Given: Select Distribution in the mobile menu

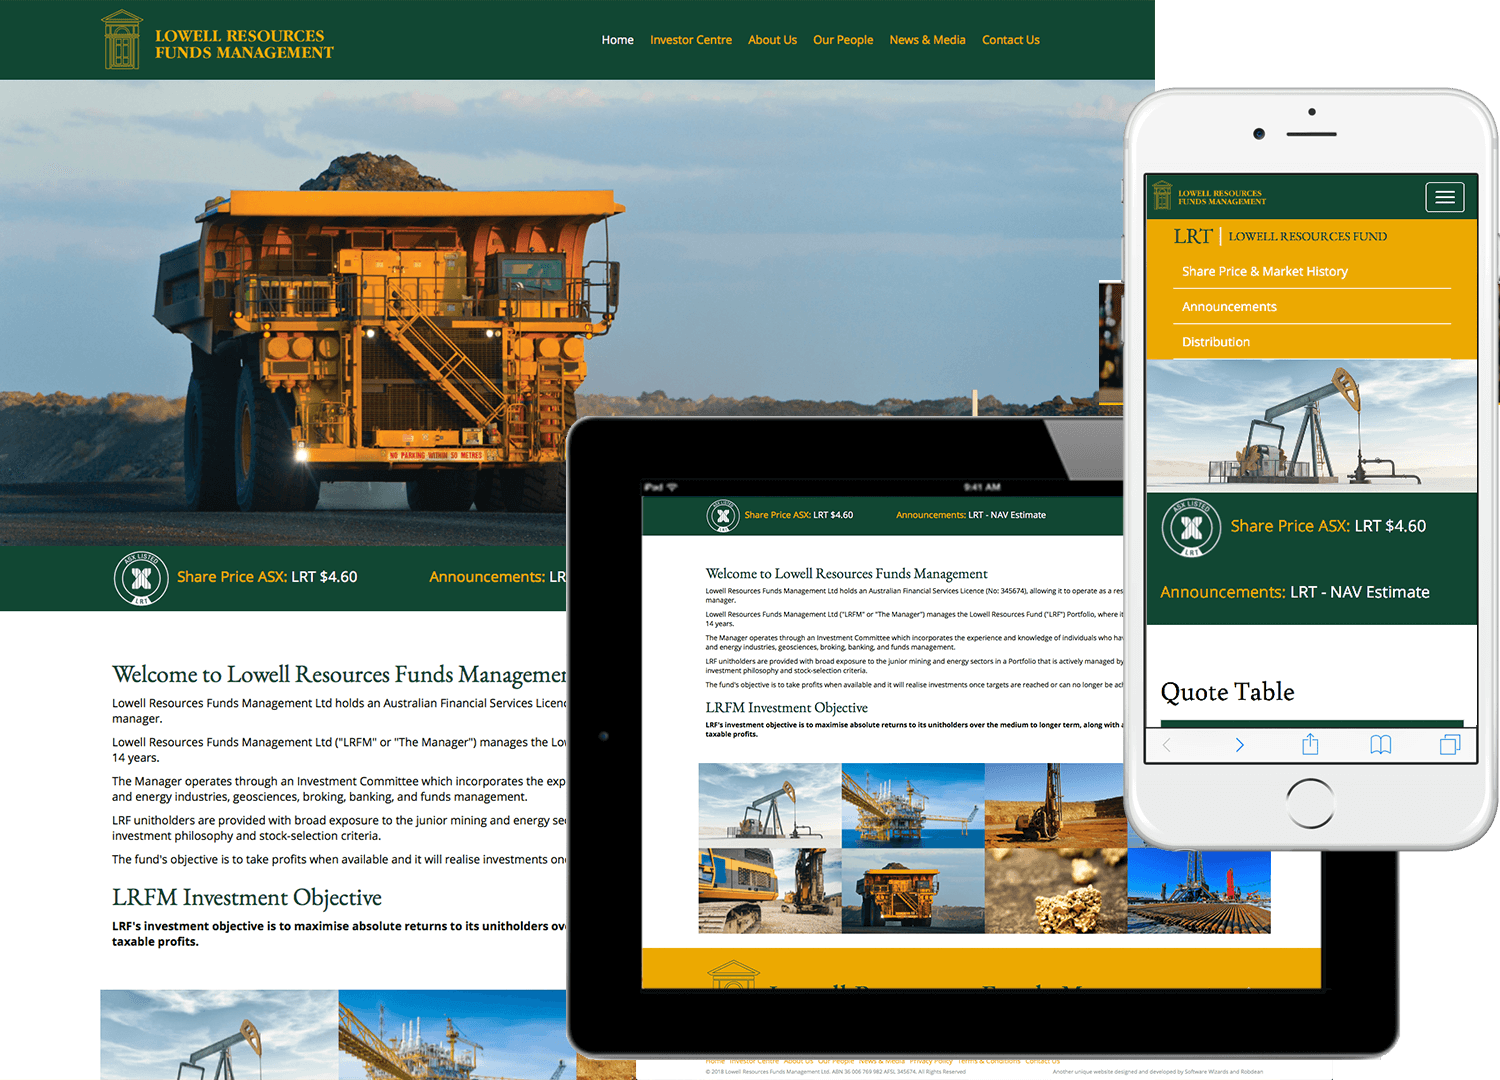Looking at the screenshot, I should (x=1216, y=341).
